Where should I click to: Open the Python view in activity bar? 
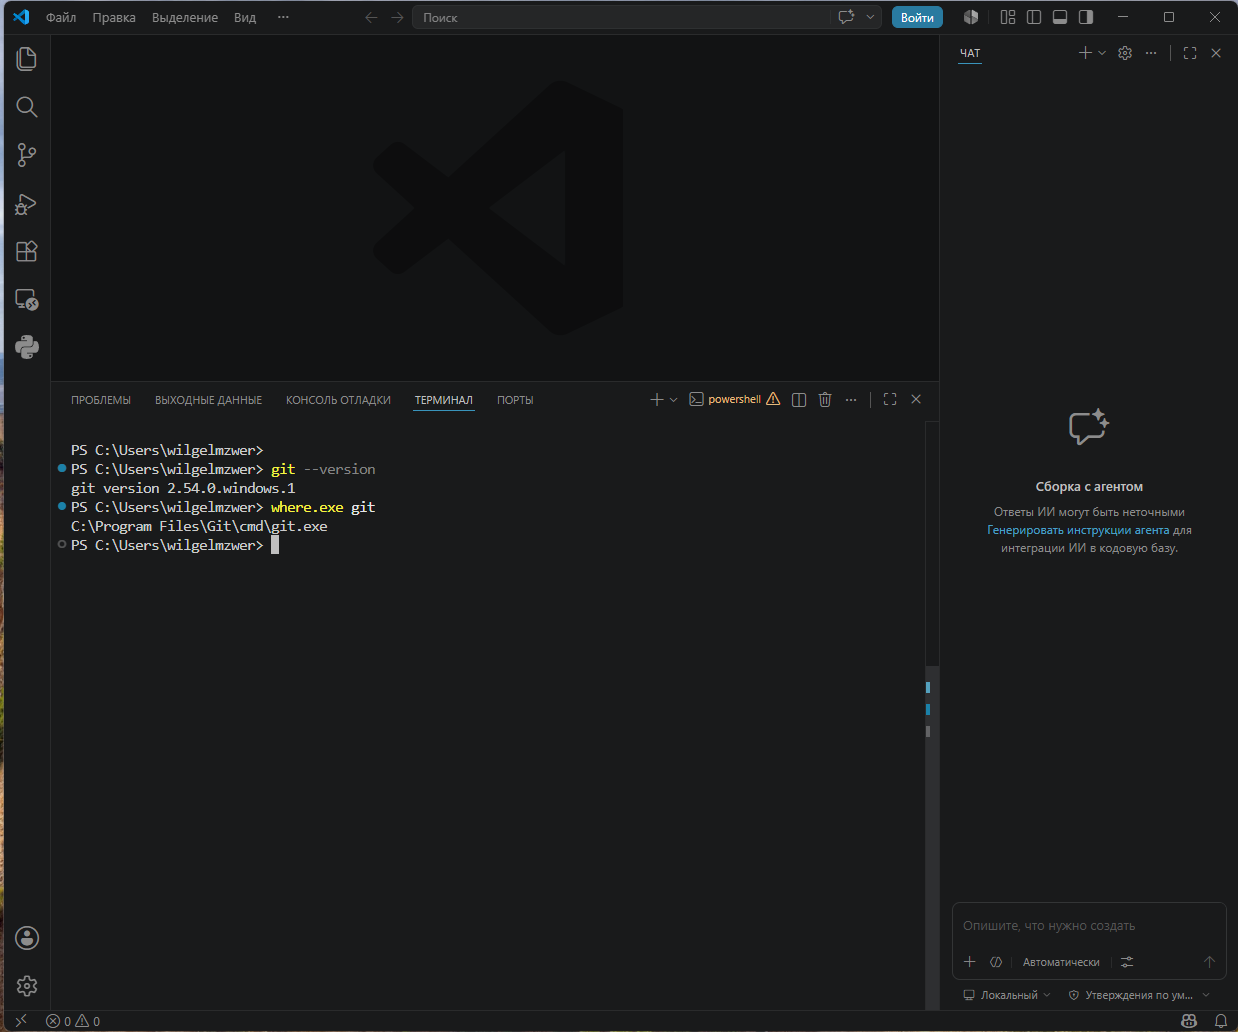pos(27,347)
